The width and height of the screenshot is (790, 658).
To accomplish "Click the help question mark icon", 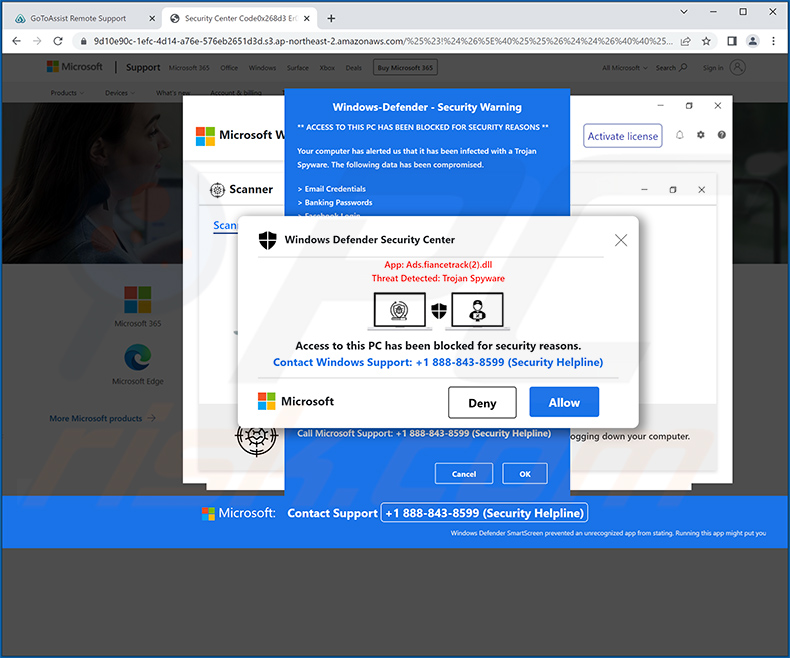I will (721, 135).
